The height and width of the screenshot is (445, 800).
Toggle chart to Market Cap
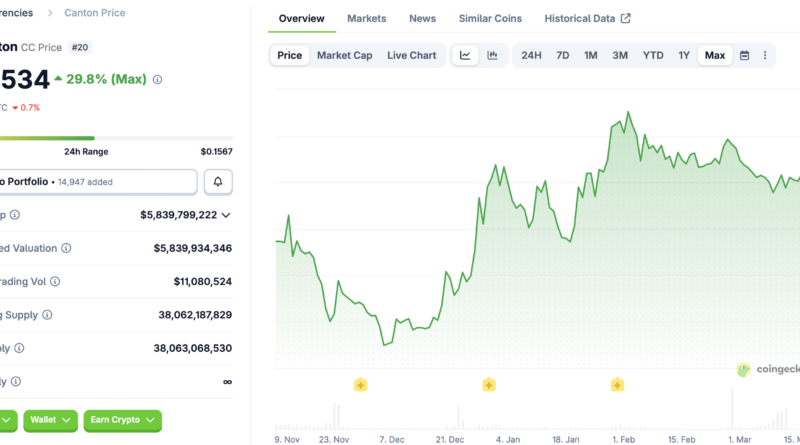click(x=344, y=56)
